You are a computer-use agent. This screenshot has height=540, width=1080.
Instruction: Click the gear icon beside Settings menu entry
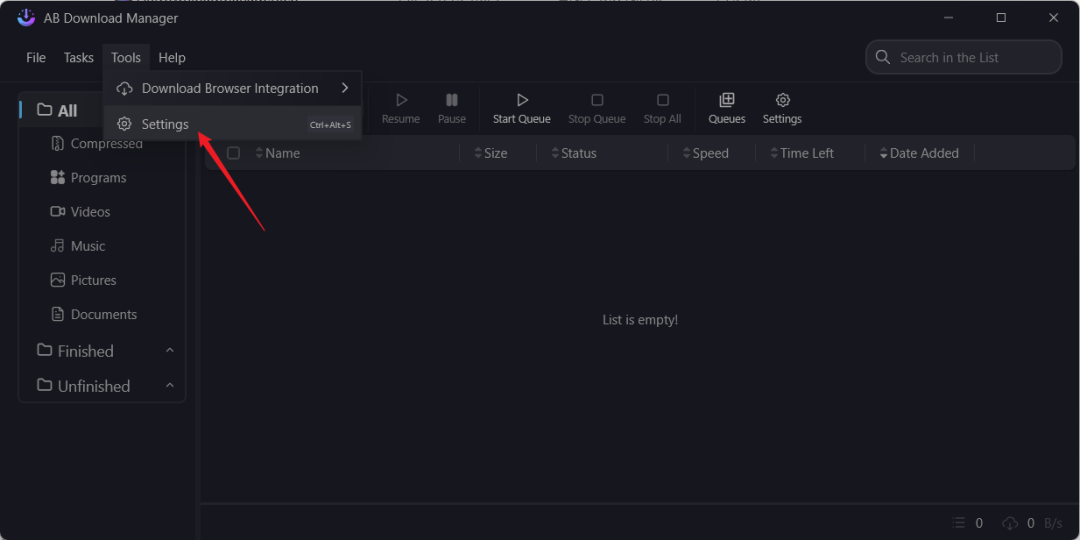click(124, 124)
